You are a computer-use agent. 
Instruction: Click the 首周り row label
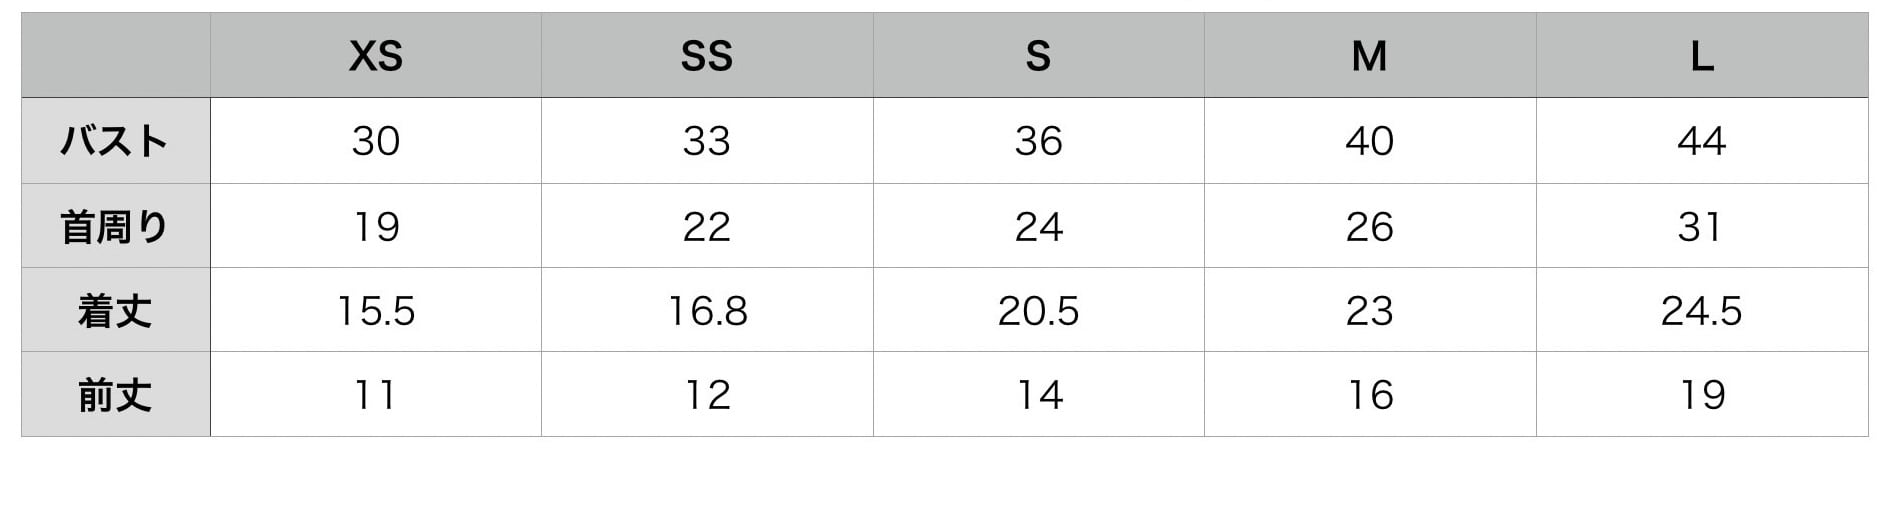(x=116, y=226)
